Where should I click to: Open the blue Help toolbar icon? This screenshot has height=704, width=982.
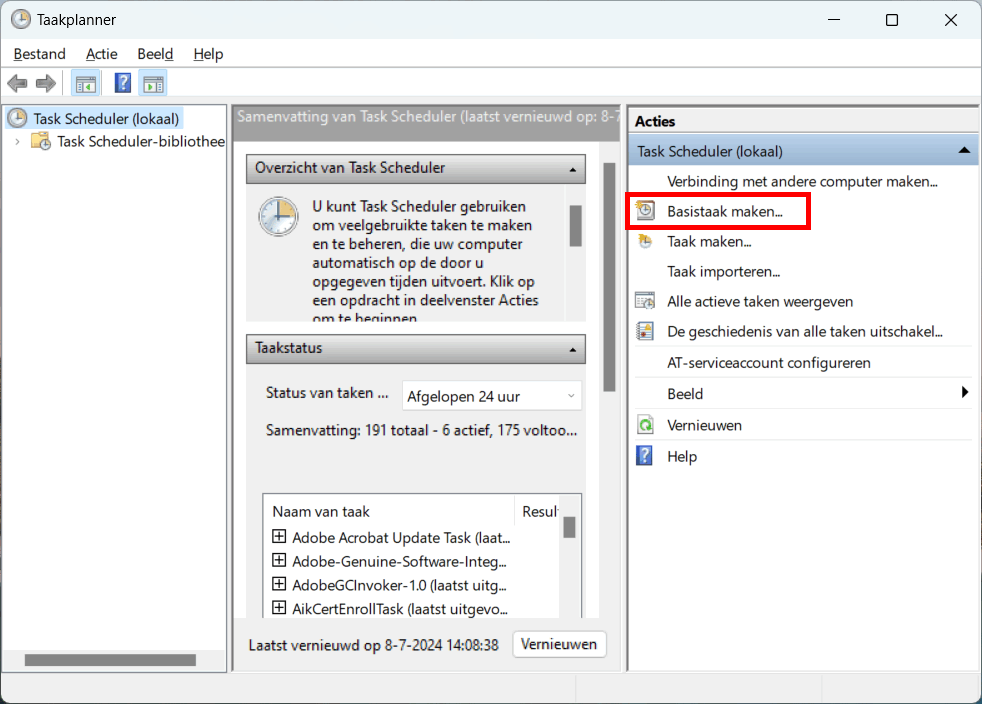tap(123, 83)
